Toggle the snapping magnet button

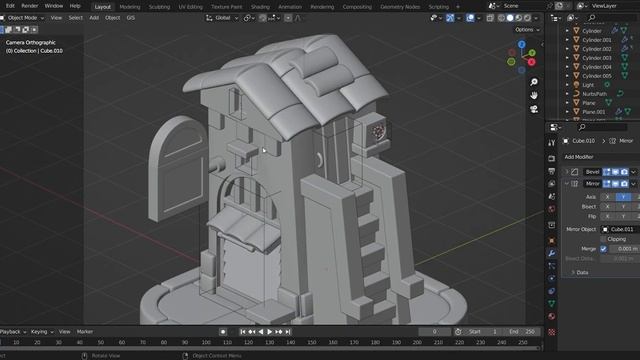pos(262,18)
